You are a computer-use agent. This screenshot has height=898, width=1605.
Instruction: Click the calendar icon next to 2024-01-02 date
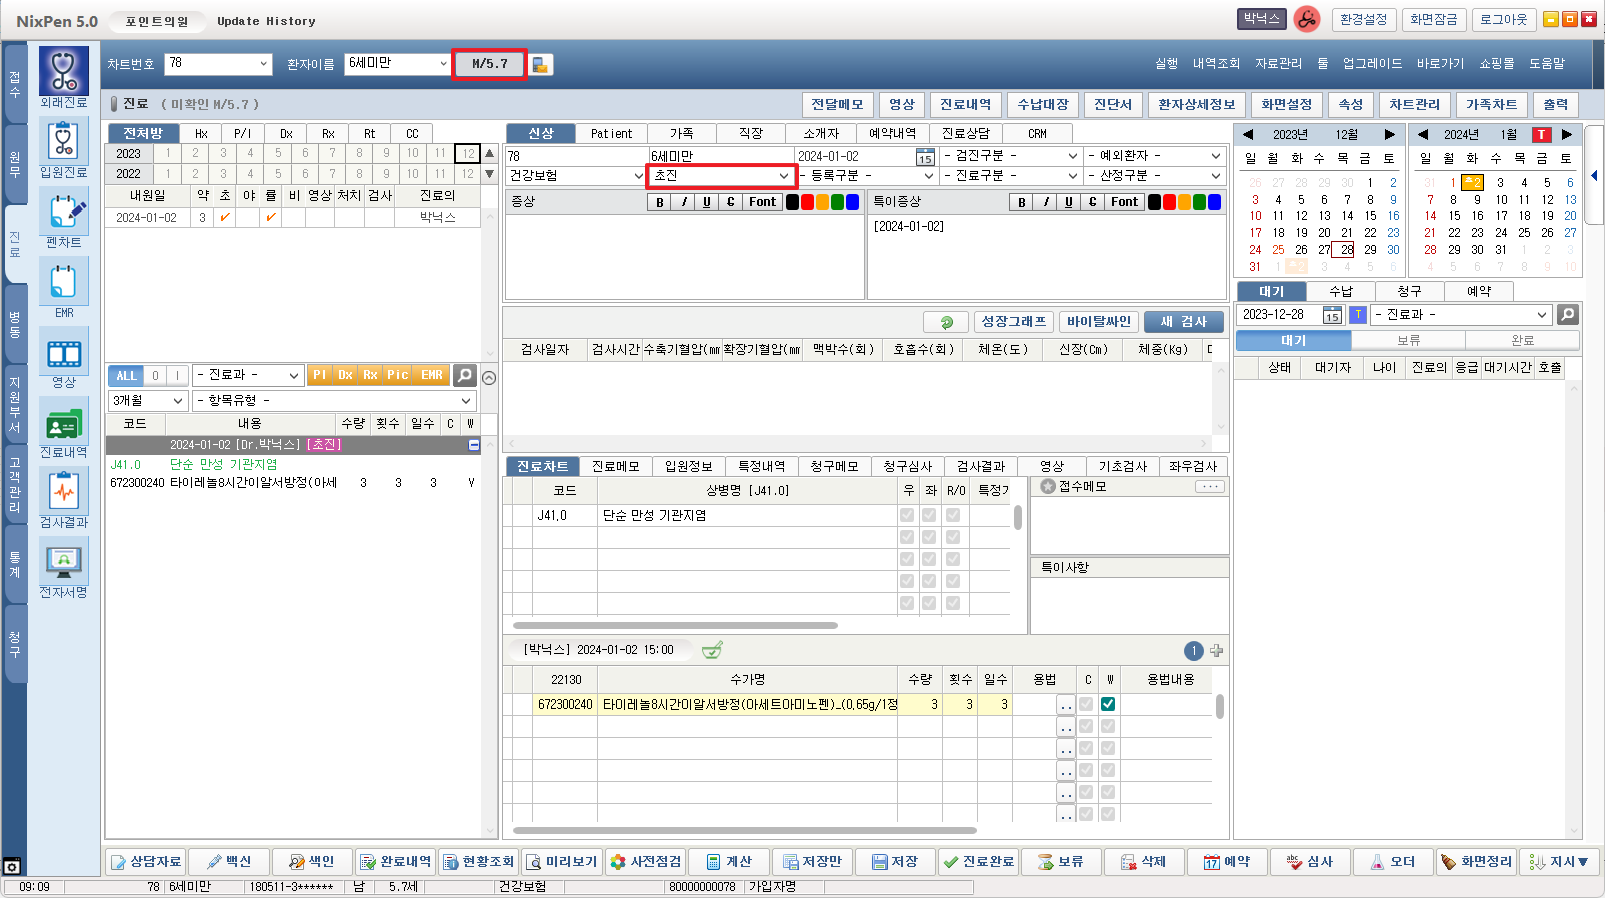[925, 157]
